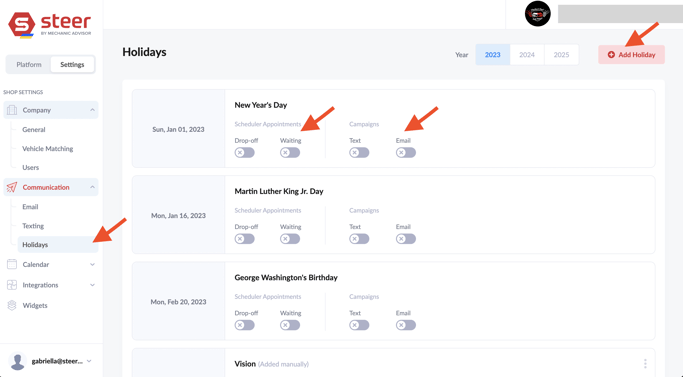Expand the Integrations section chevron
Viewport: 683px width, 377px height.
coord(92,285)
